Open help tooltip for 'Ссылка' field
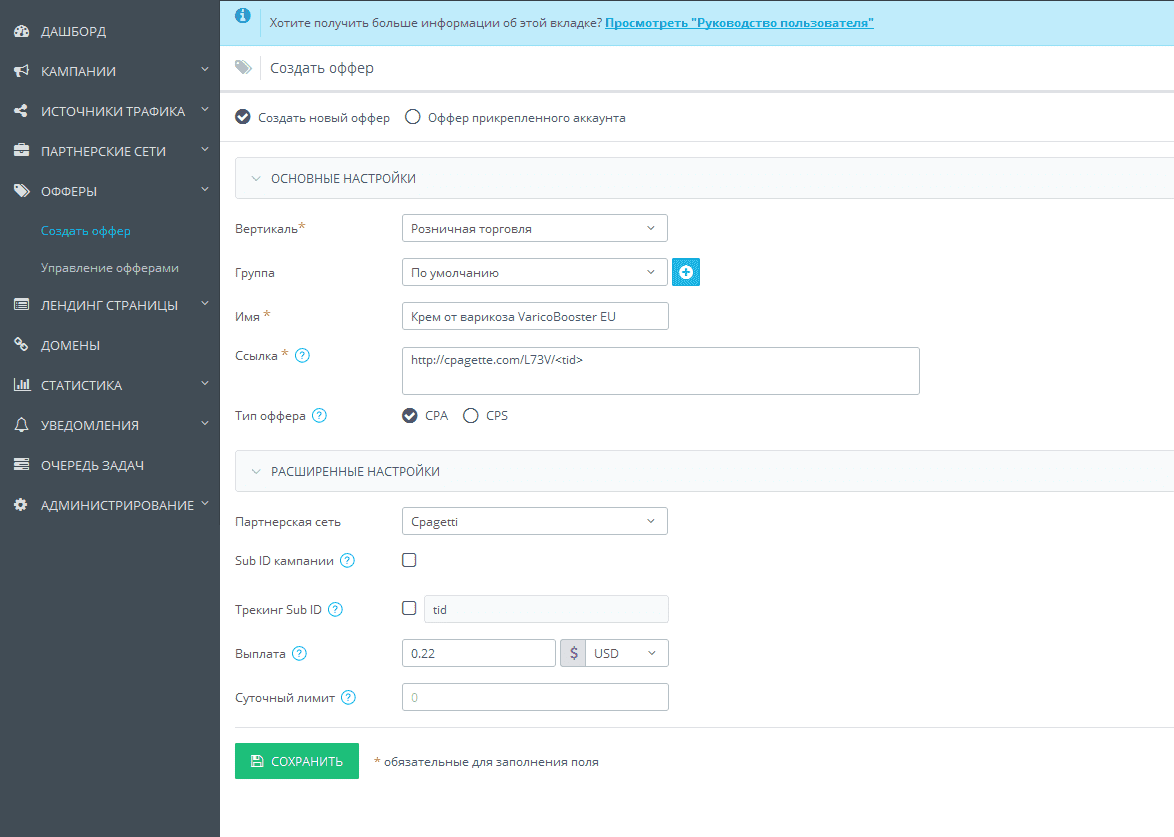The height and width of the screenshot is (837, 1174). coord(302,356)
